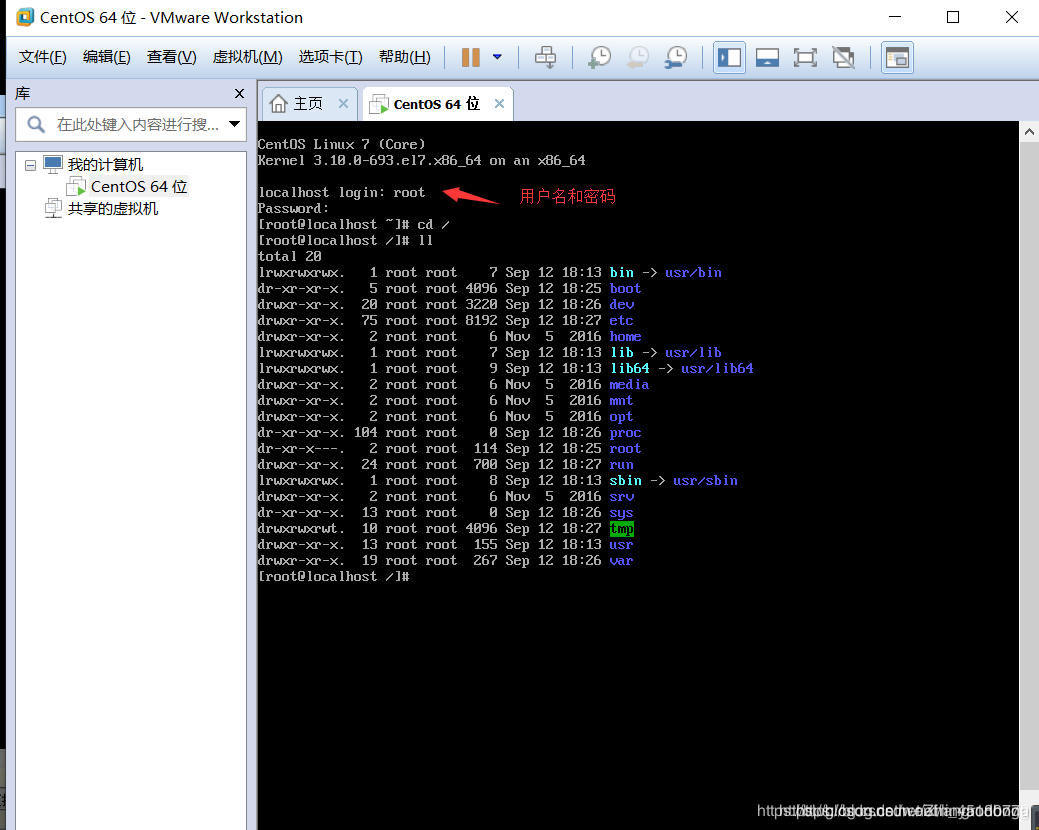Click the usr/lib64 link target text
The height and width of the screenshot is (830, 1039).
click(717, 368)
